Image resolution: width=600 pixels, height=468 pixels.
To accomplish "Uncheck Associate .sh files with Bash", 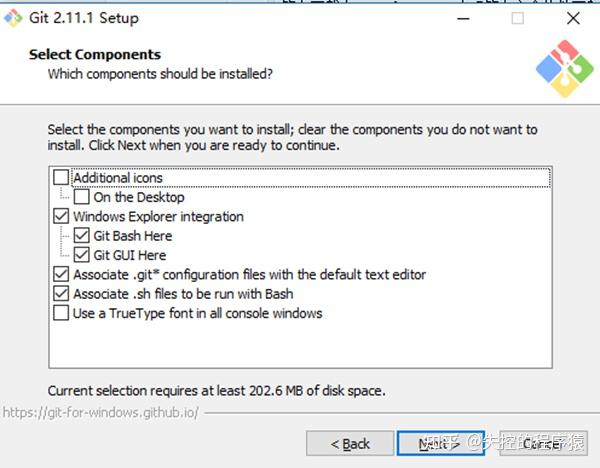I will [x=61, y=294].
